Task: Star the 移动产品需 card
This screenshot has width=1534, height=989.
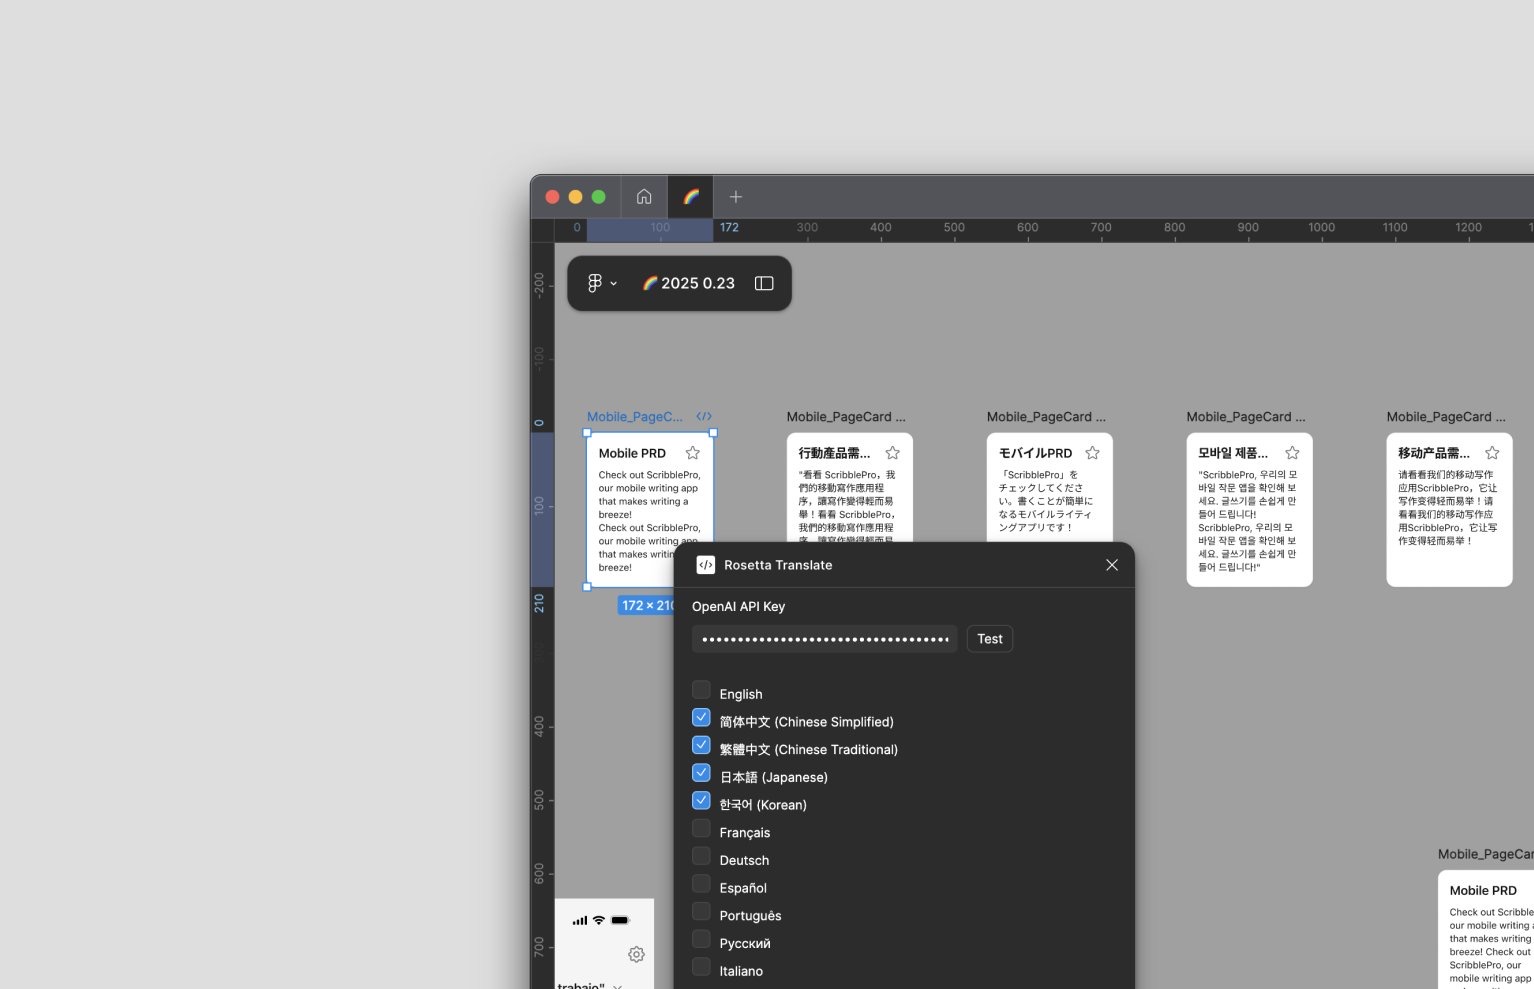Action: tap(1493, 453)
